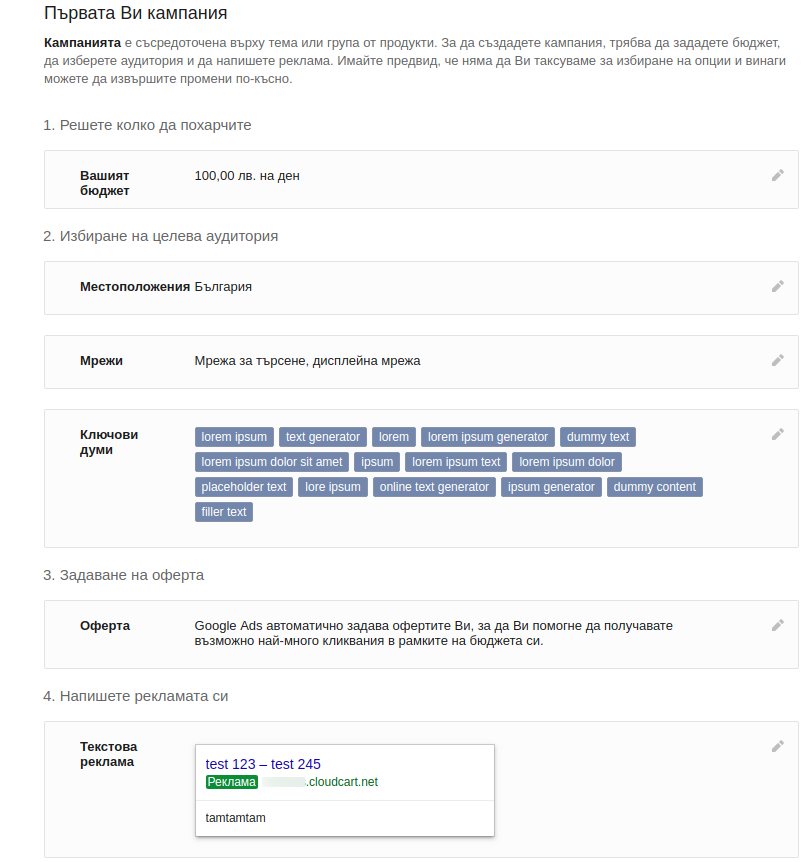Open the 'test 123 – test 245' ad headline

(x=263, y=764)
